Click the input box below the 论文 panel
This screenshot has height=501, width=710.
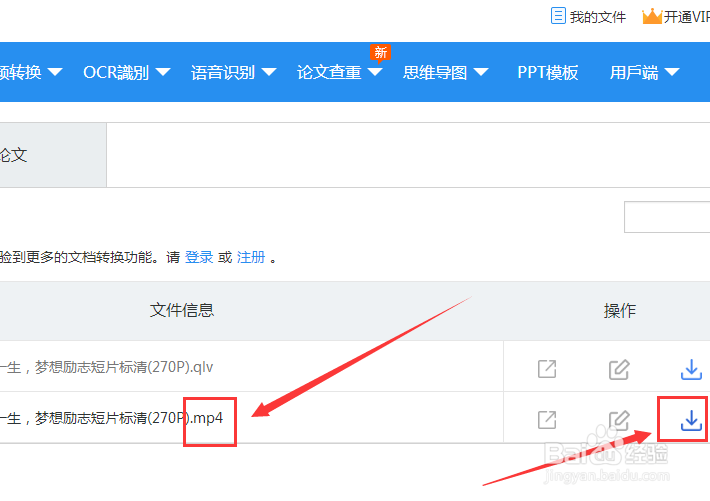pos(667,217)
